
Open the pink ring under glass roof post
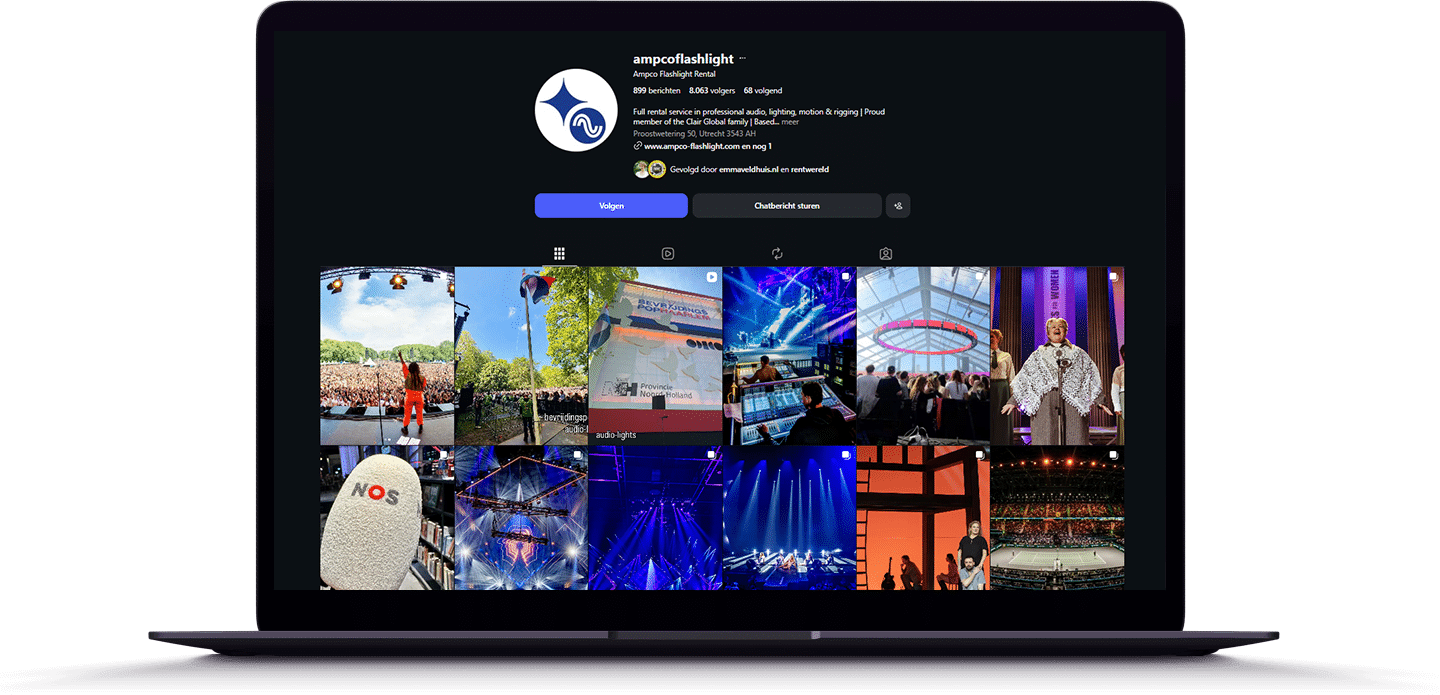(x=923, y=355)
